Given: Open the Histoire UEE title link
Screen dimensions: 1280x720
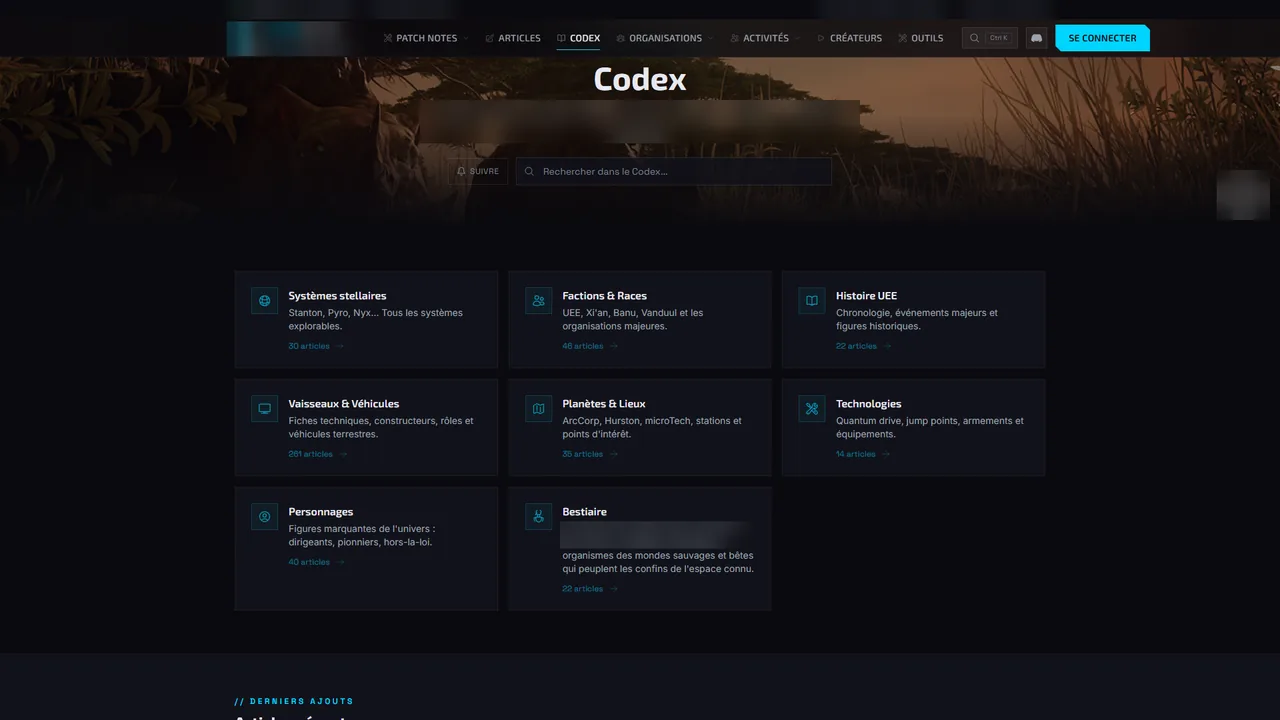Looking at the screenshot, I should (866, 296).
